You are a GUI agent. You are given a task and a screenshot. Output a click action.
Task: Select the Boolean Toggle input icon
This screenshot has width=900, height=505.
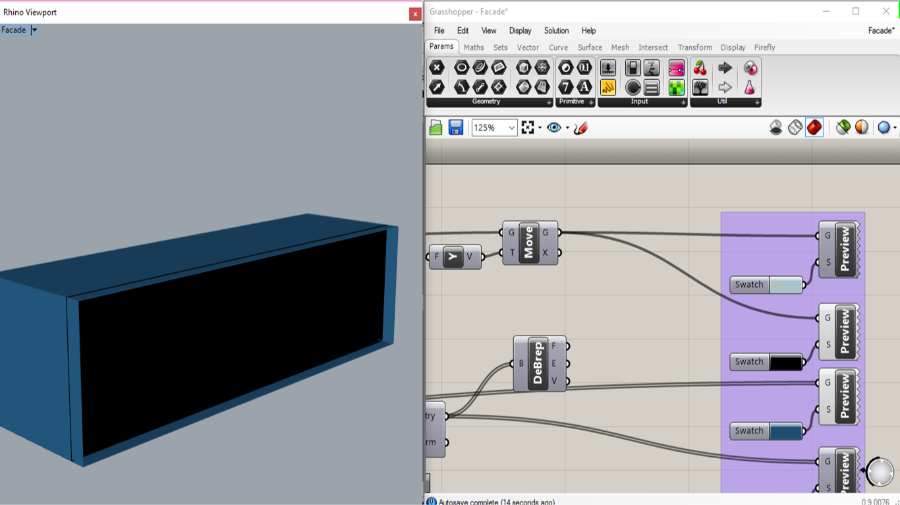tap(633, 68)
